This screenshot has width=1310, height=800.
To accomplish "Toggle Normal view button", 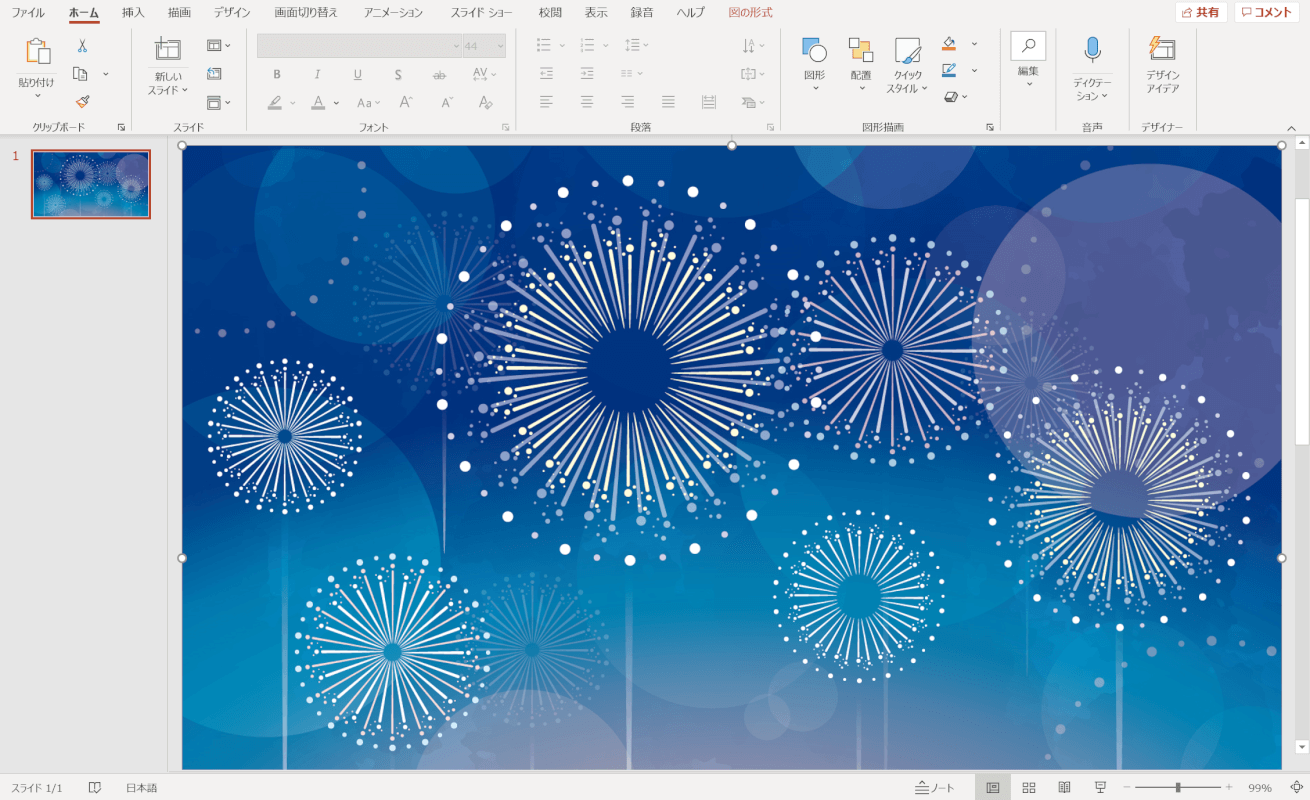I will pos(992,788).
